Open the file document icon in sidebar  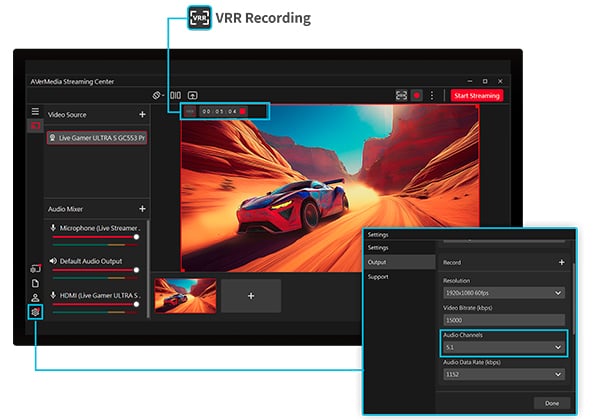tap(35, 283)
